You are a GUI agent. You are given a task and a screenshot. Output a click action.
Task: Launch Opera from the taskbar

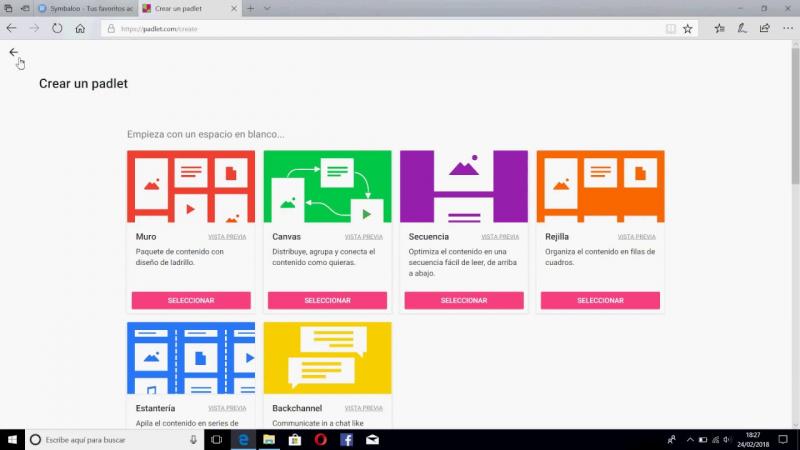[320, 439]
